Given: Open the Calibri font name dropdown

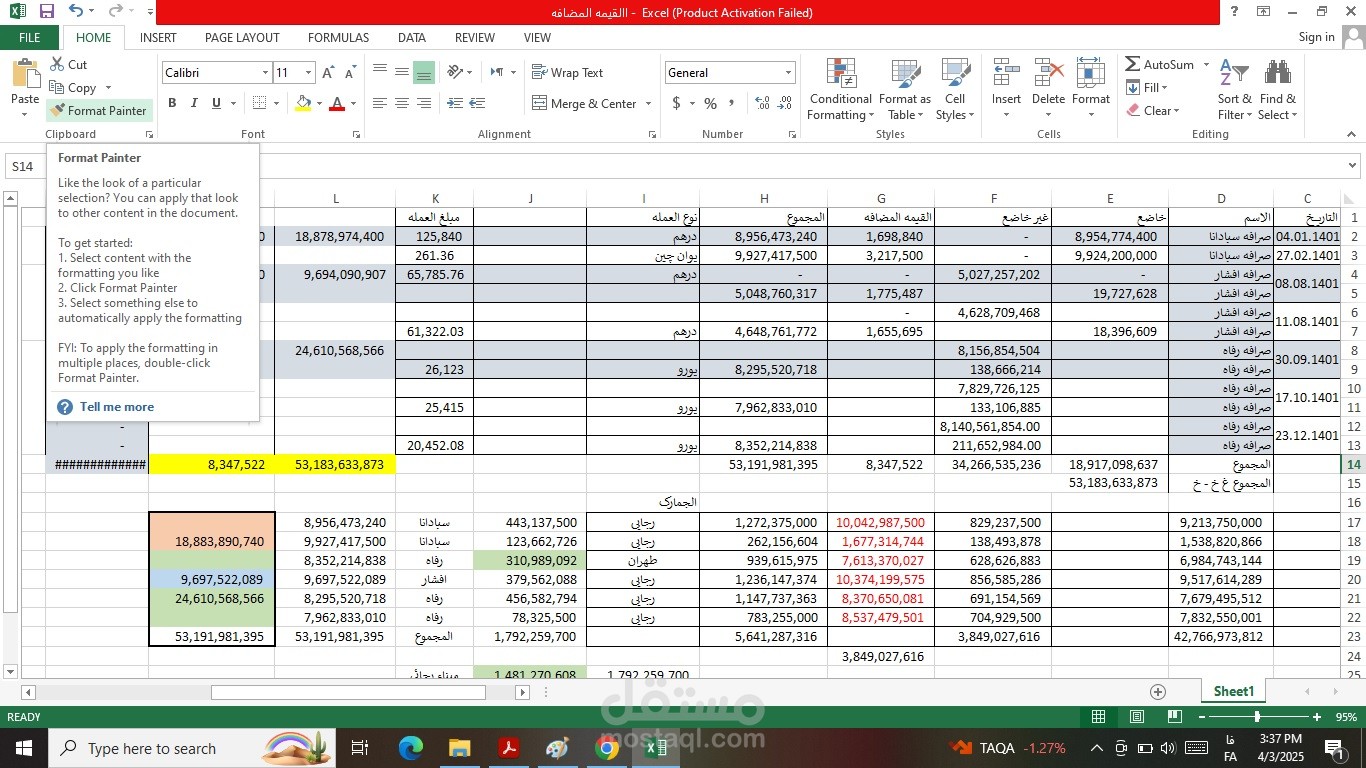Looking at the screenshot, I should (x=265, y=73).
